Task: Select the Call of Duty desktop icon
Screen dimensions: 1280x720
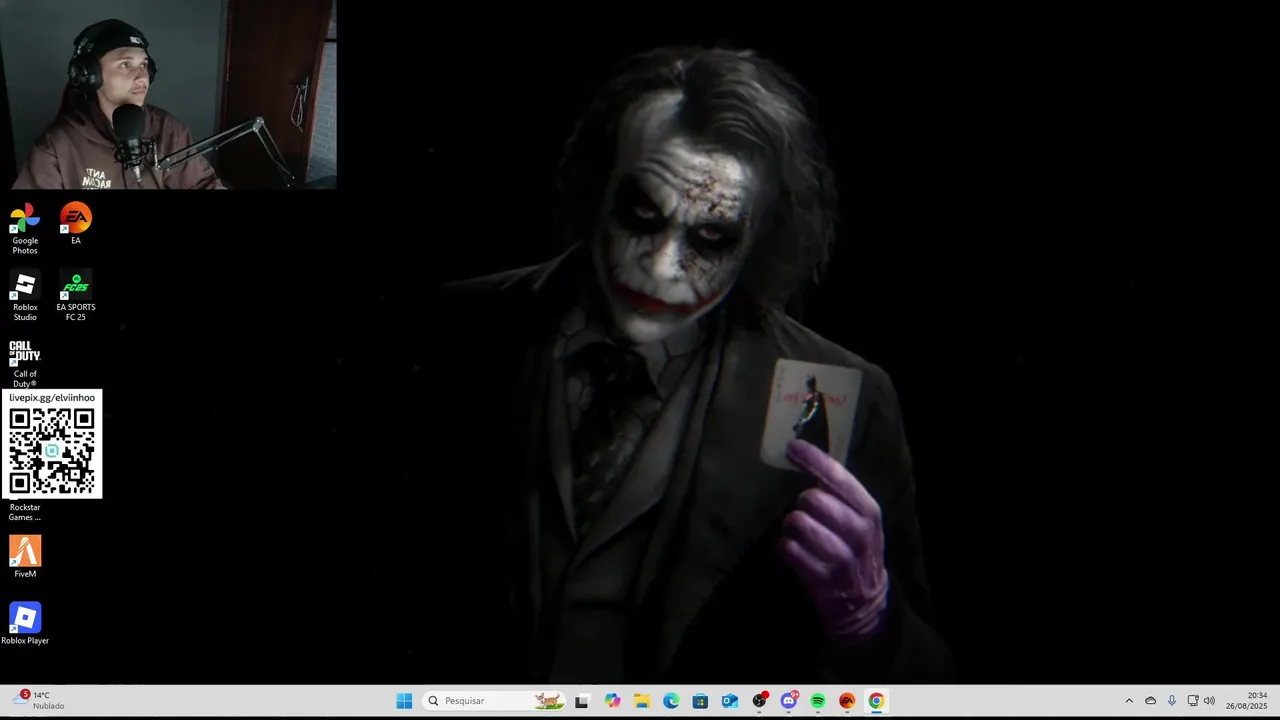Action: [25, 363]
